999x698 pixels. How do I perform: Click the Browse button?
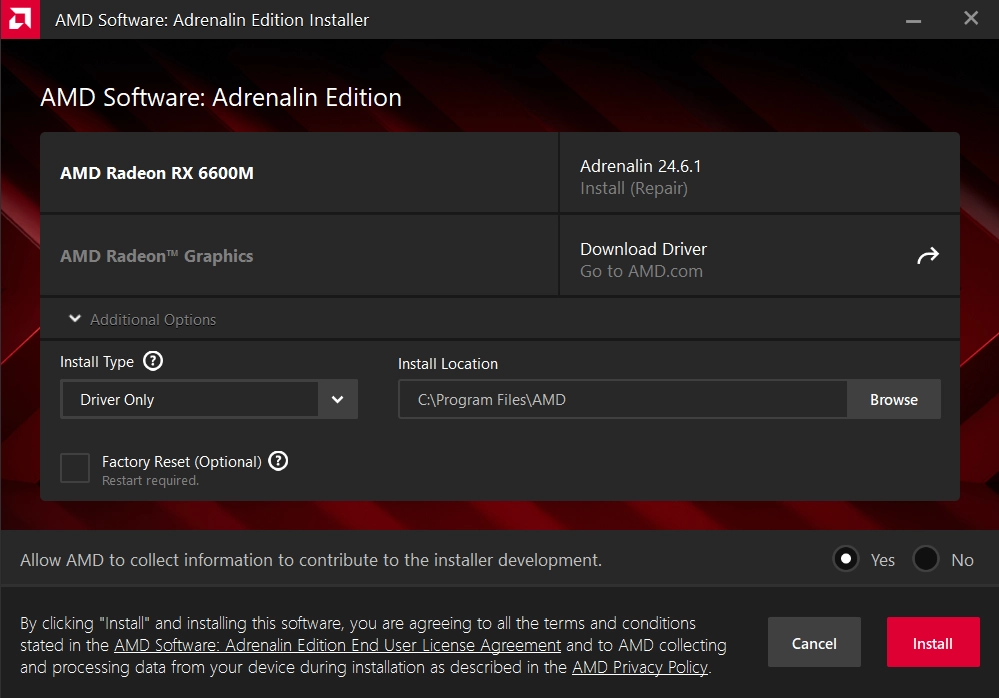point(894,399)
